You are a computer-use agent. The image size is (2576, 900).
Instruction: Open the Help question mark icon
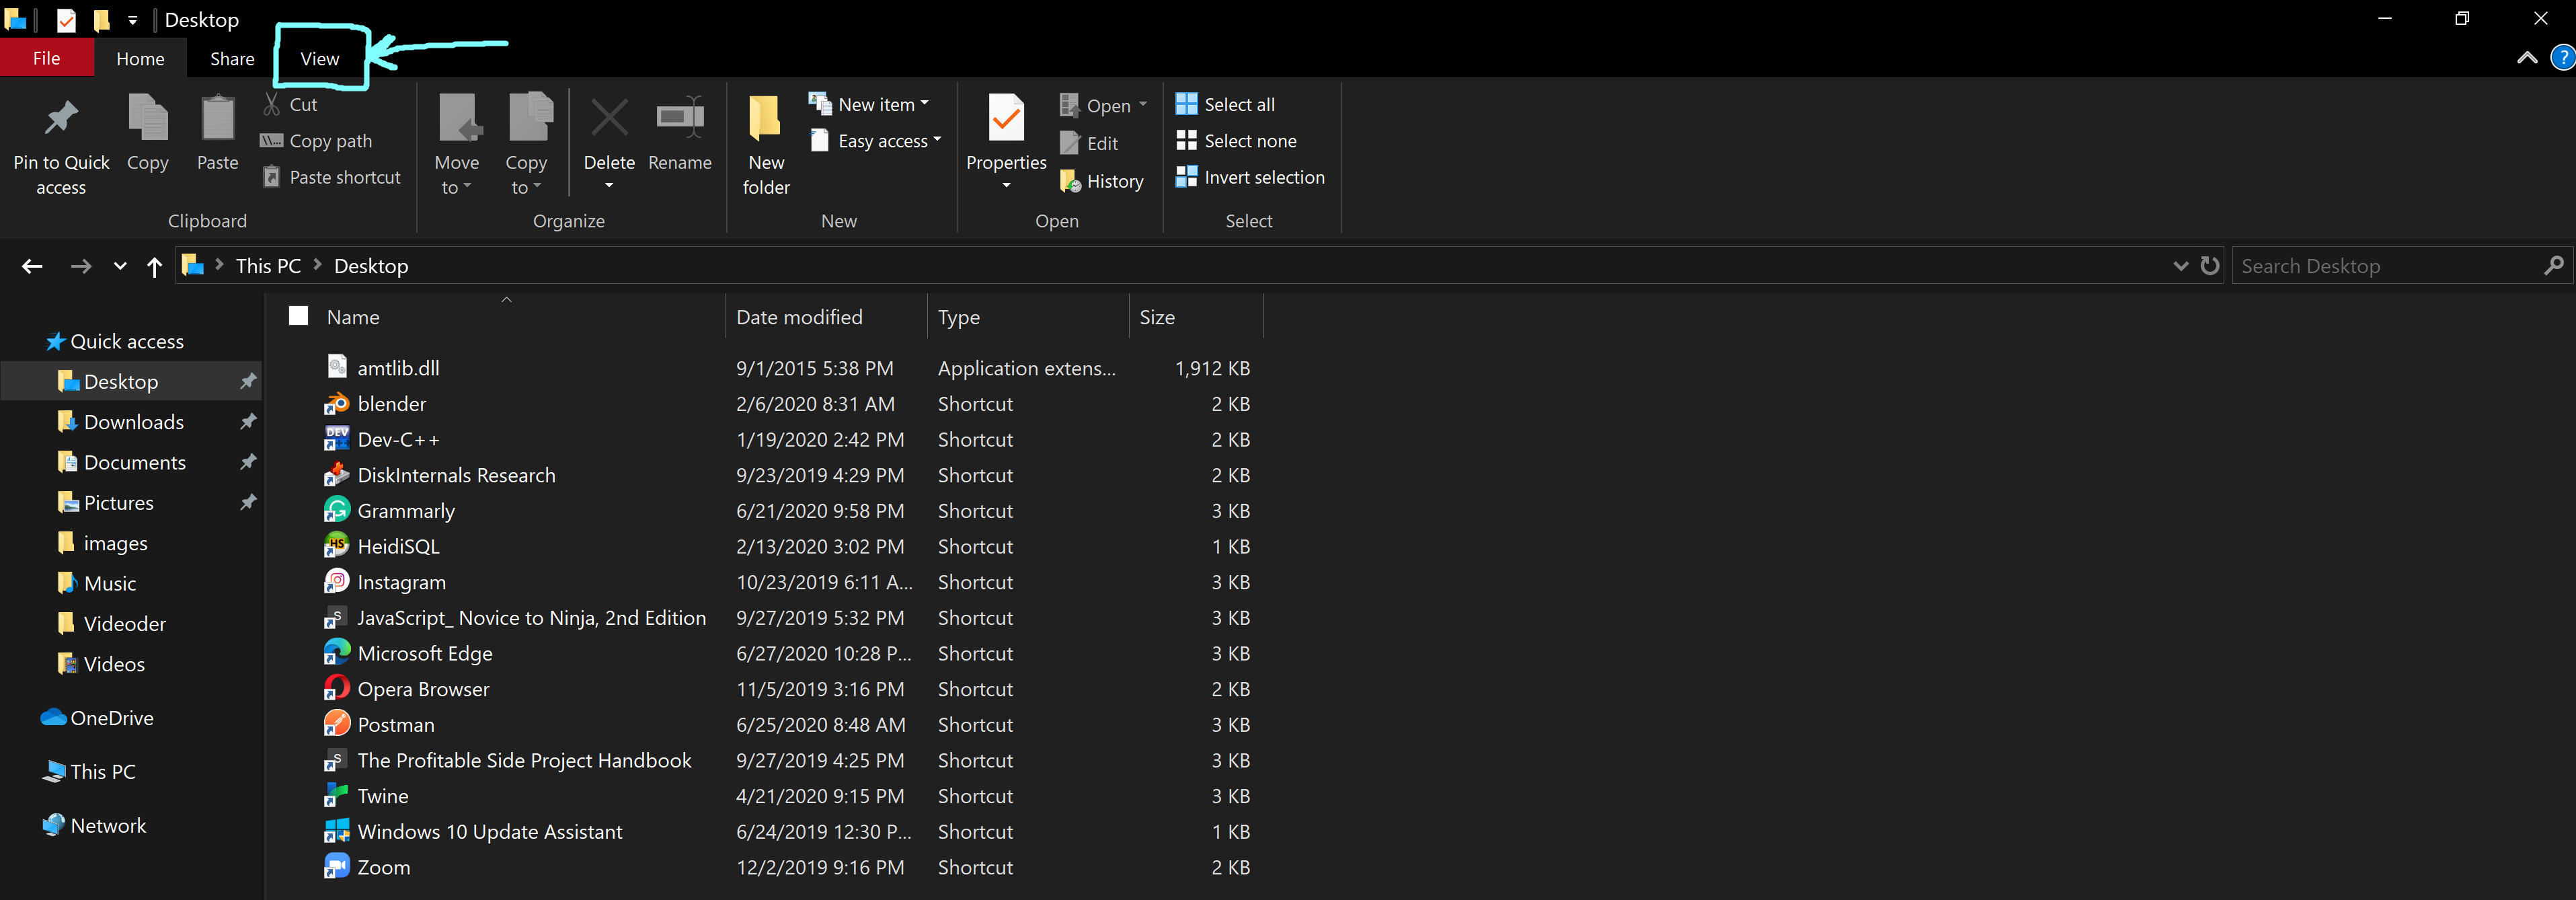(2562, 58)
